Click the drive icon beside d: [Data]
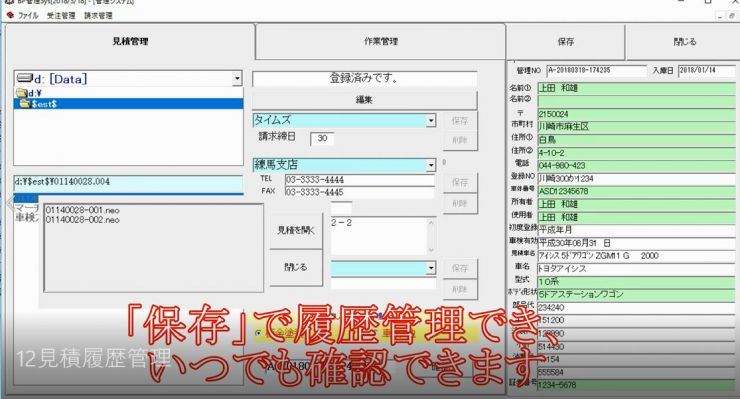The width and height of the screenshot is (740, 399). pyautogui.click(x=24, y=78)
